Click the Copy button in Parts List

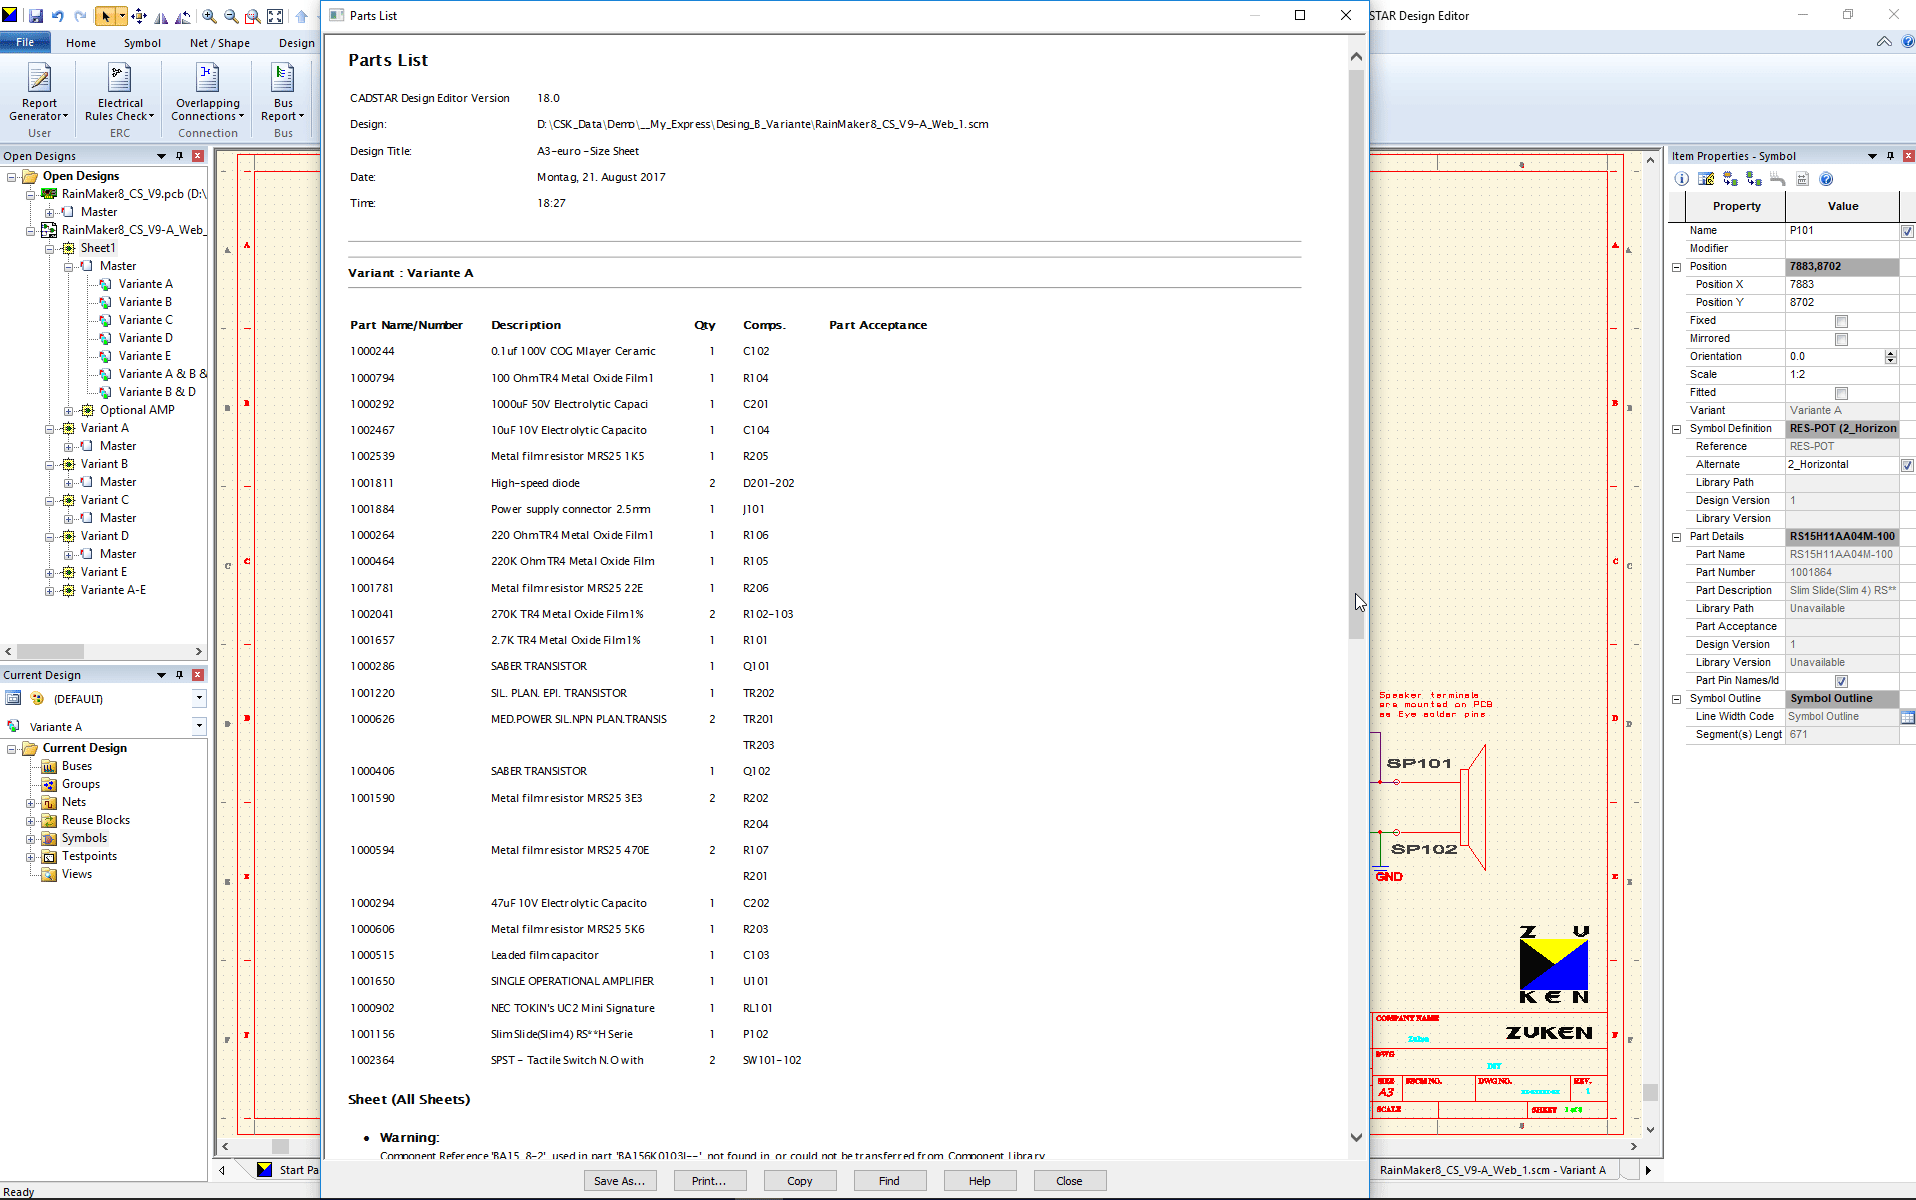click(x=799, y=1181)
